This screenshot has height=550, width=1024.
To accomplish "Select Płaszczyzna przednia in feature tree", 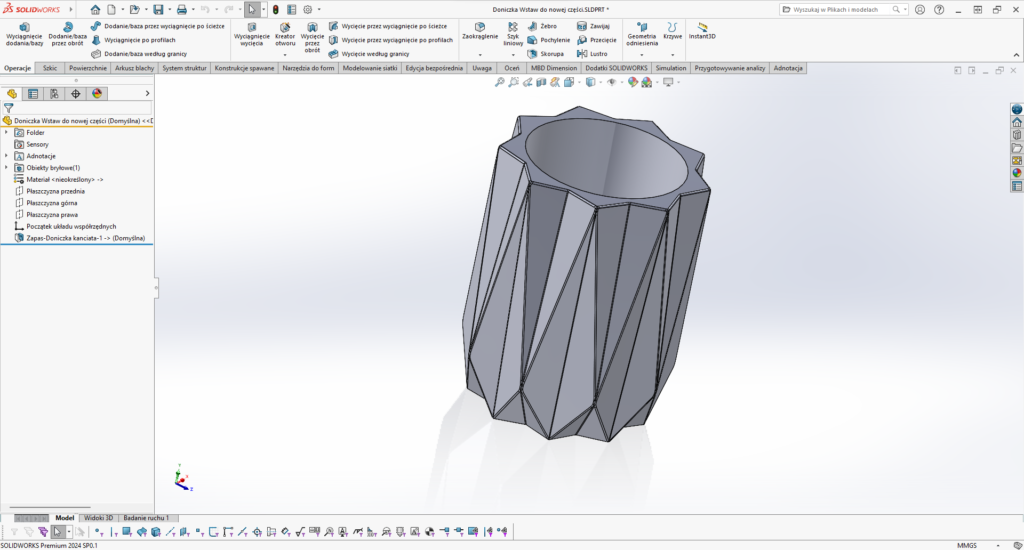I will point(55,190).
